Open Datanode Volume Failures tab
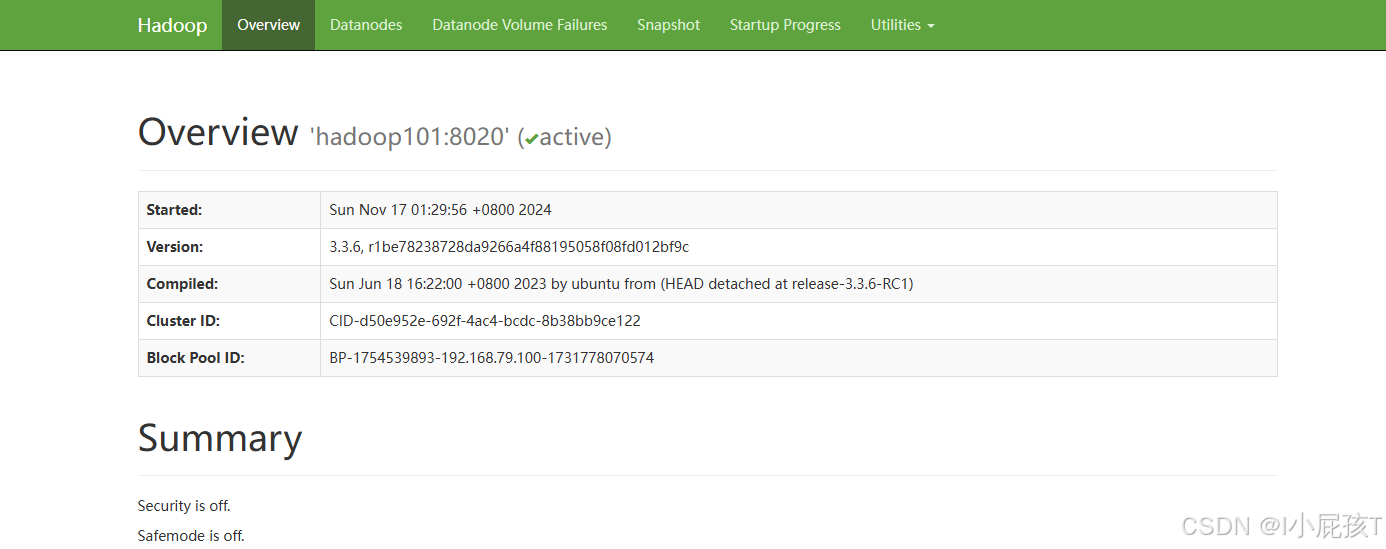1386x549 pixels. (x=520, y=25)
